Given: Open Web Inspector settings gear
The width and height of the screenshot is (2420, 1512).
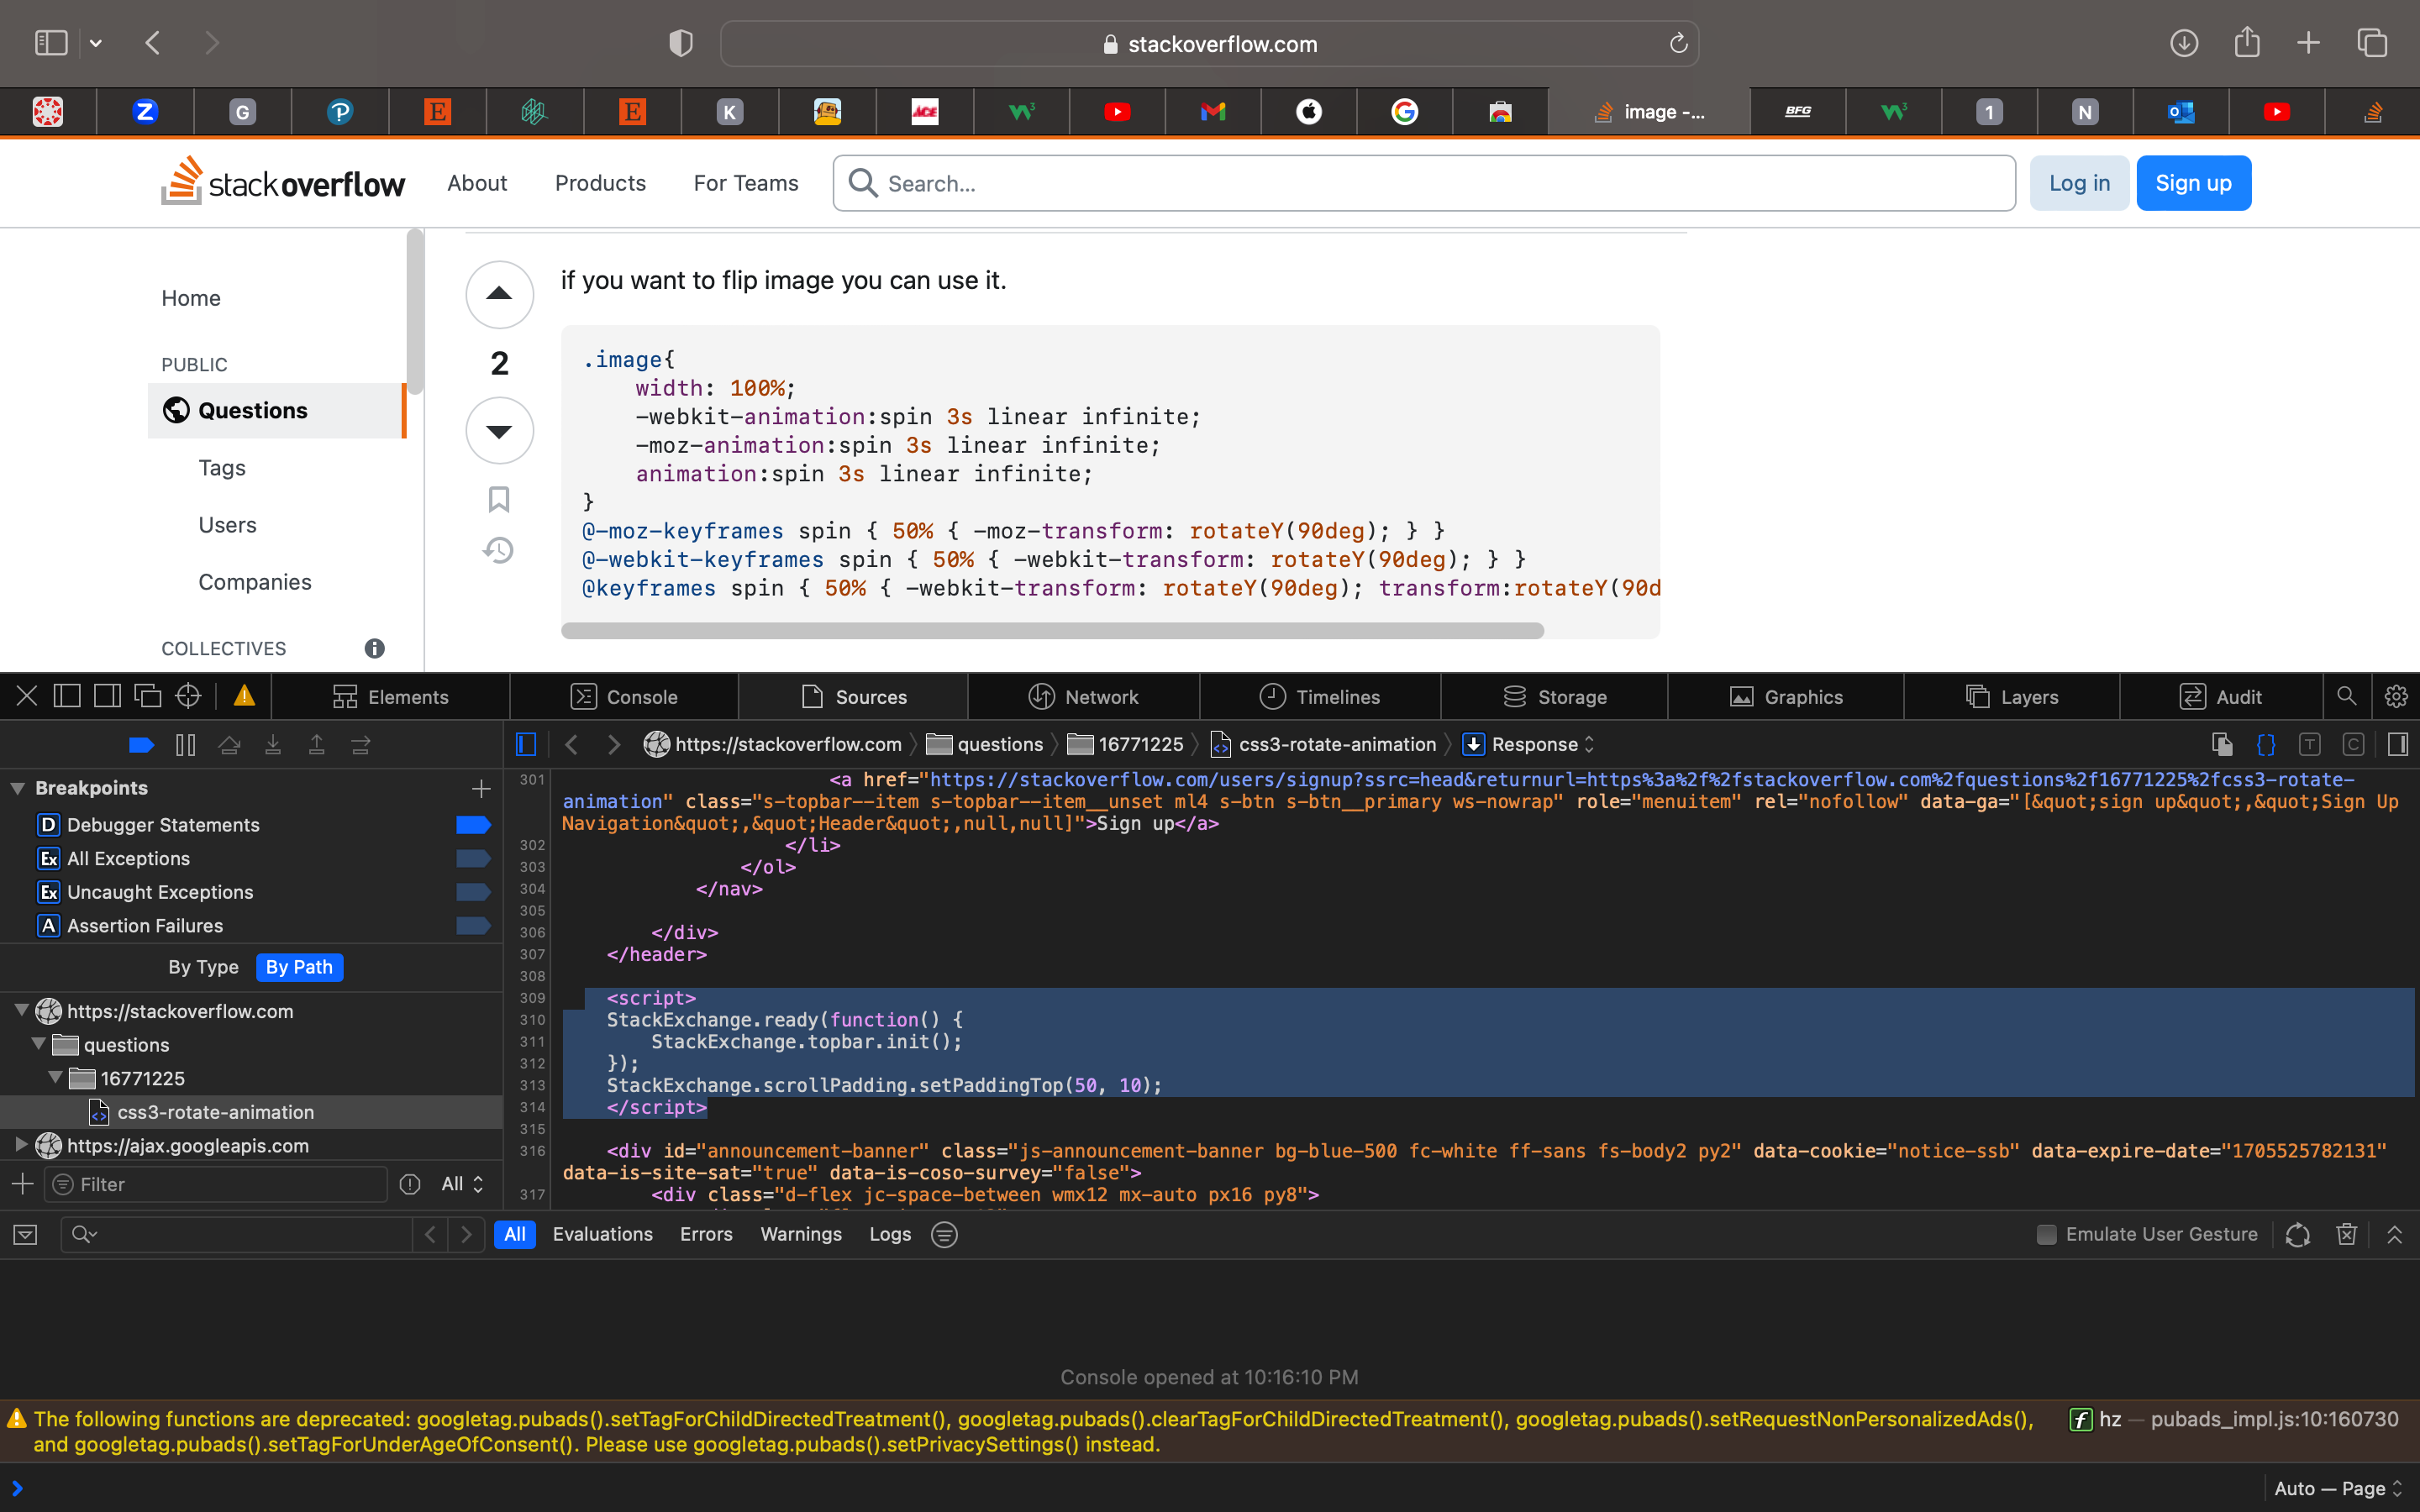Looking at the screenshot, I should (x=2396, y=696).
